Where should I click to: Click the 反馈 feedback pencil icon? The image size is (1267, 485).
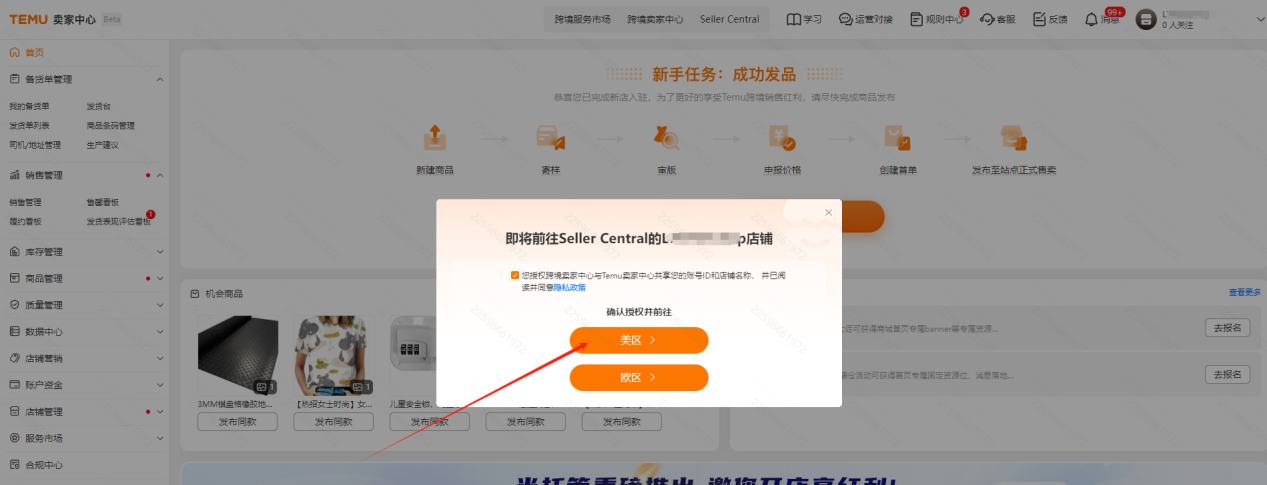pos(1039,19)
